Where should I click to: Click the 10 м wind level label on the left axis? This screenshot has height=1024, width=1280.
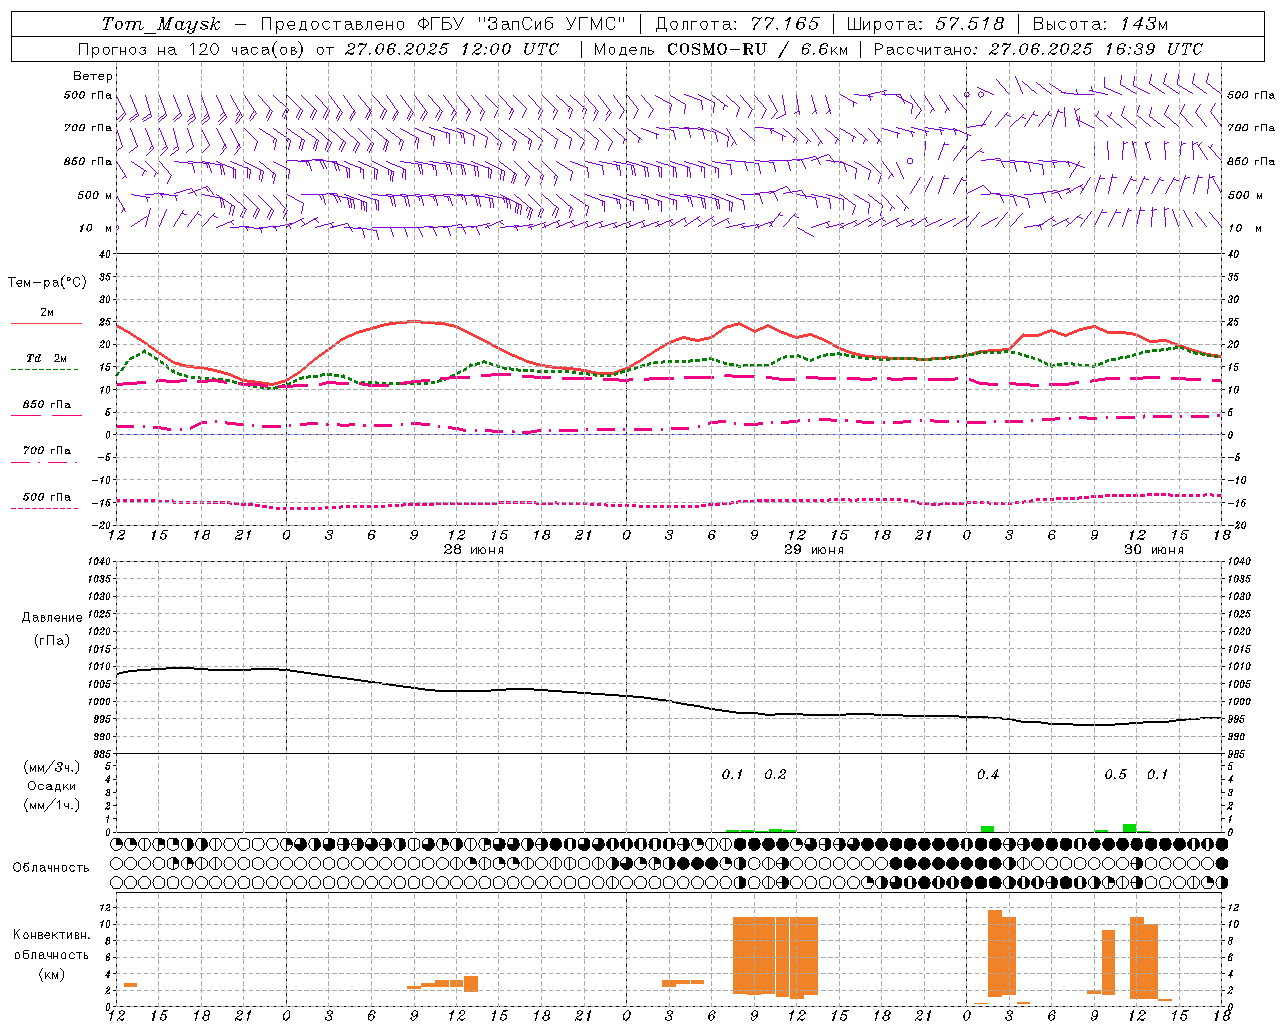click(96, 228)
